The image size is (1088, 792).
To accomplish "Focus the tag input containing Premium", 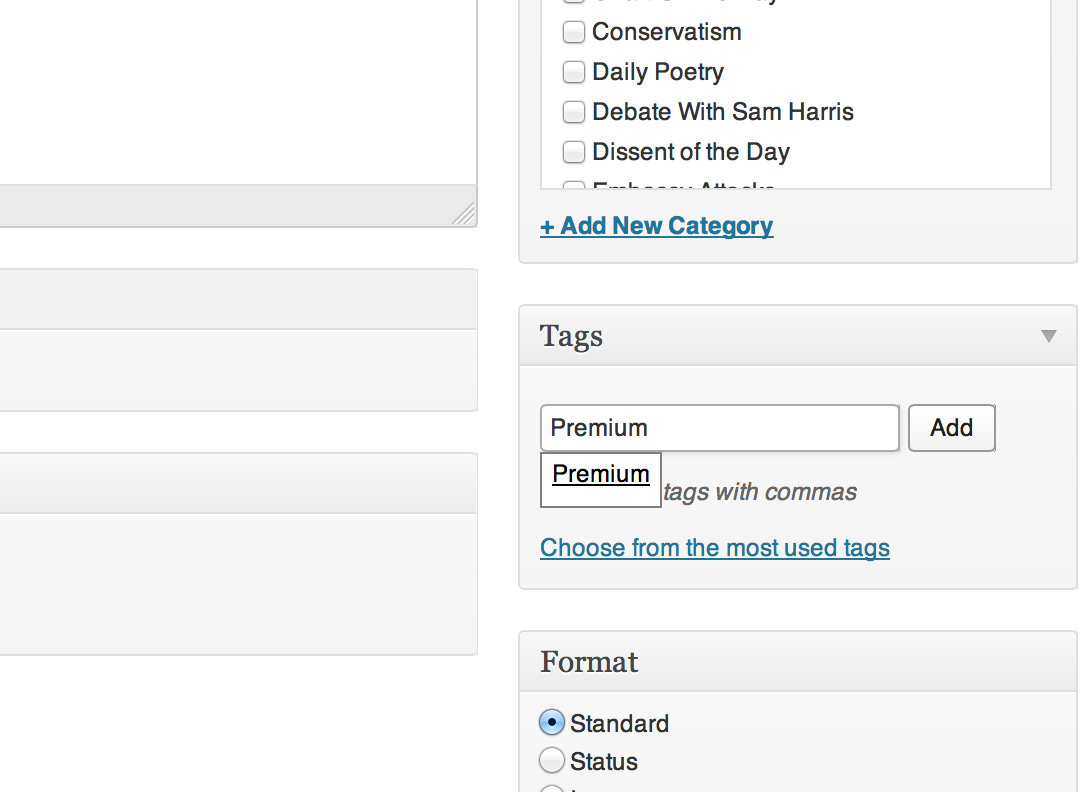I will click(x=719, y=428).
